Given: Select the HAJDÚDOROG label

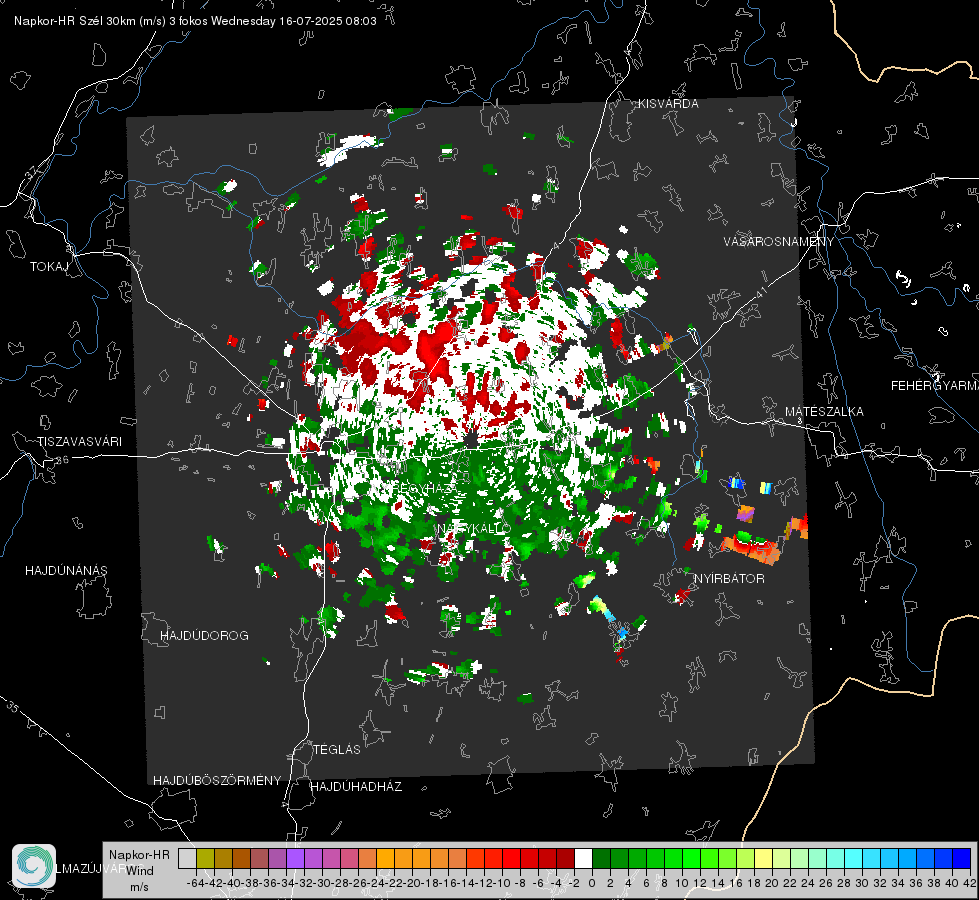Looking at the screenshot, I should click(x=204, y=635).
